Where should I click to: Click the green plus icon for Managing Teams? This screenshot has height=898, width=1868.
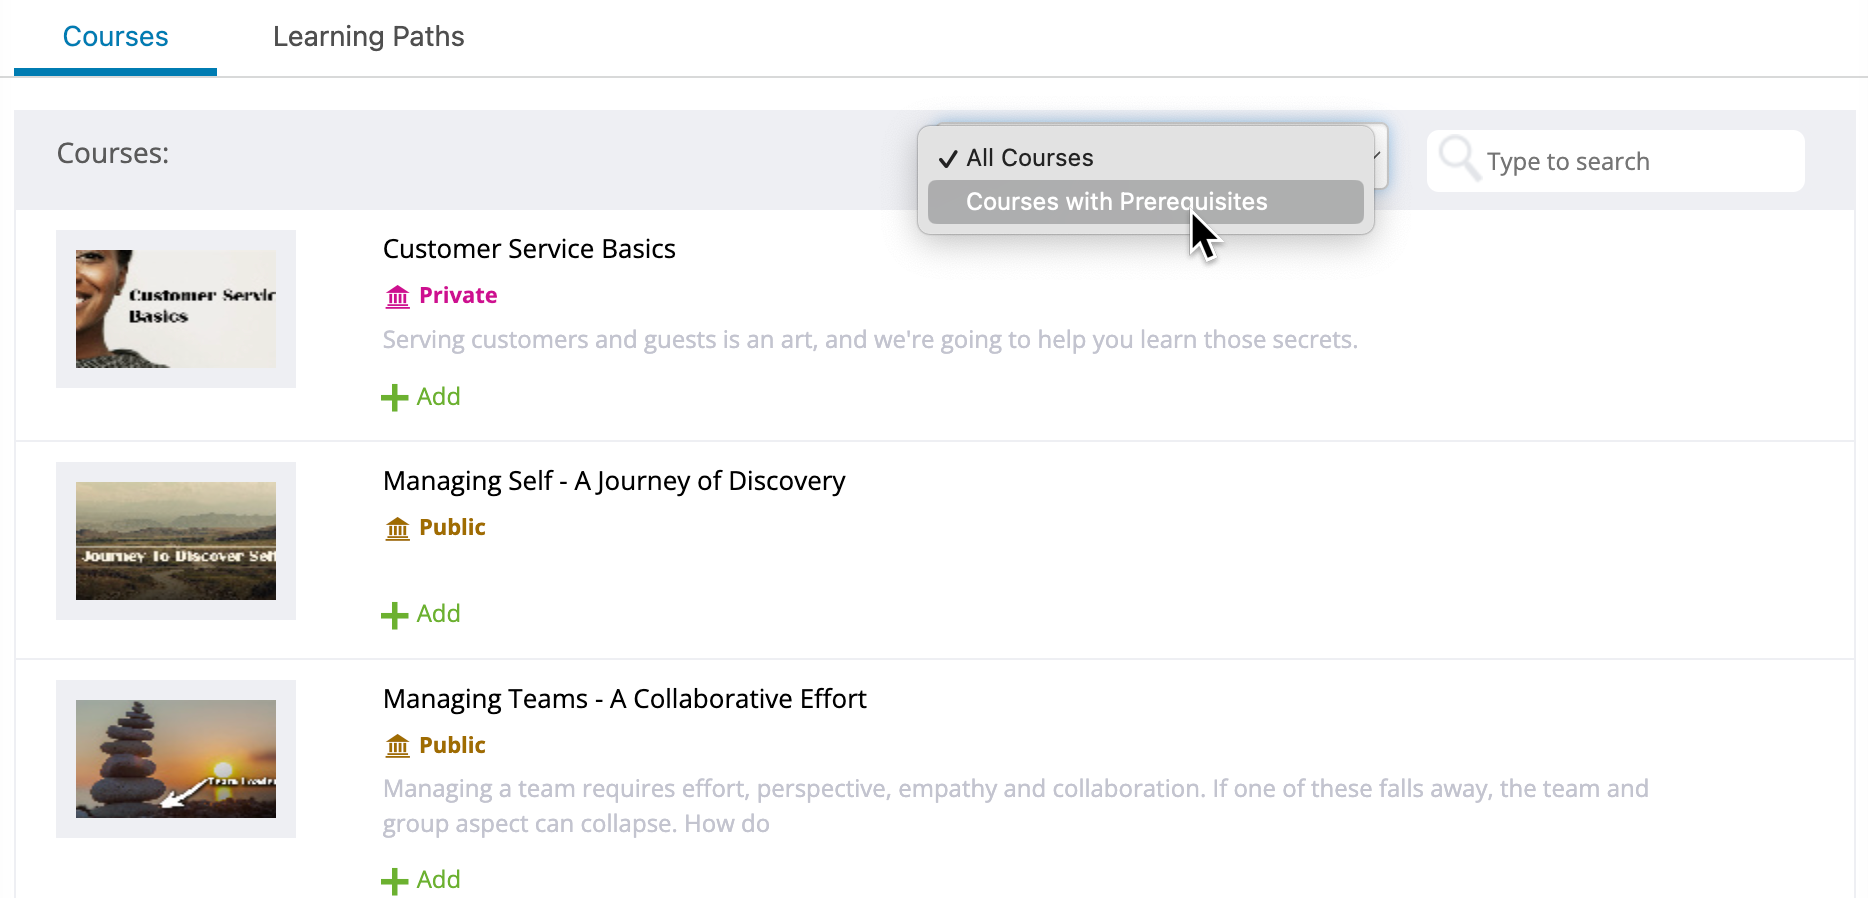(x=393, y=880)
